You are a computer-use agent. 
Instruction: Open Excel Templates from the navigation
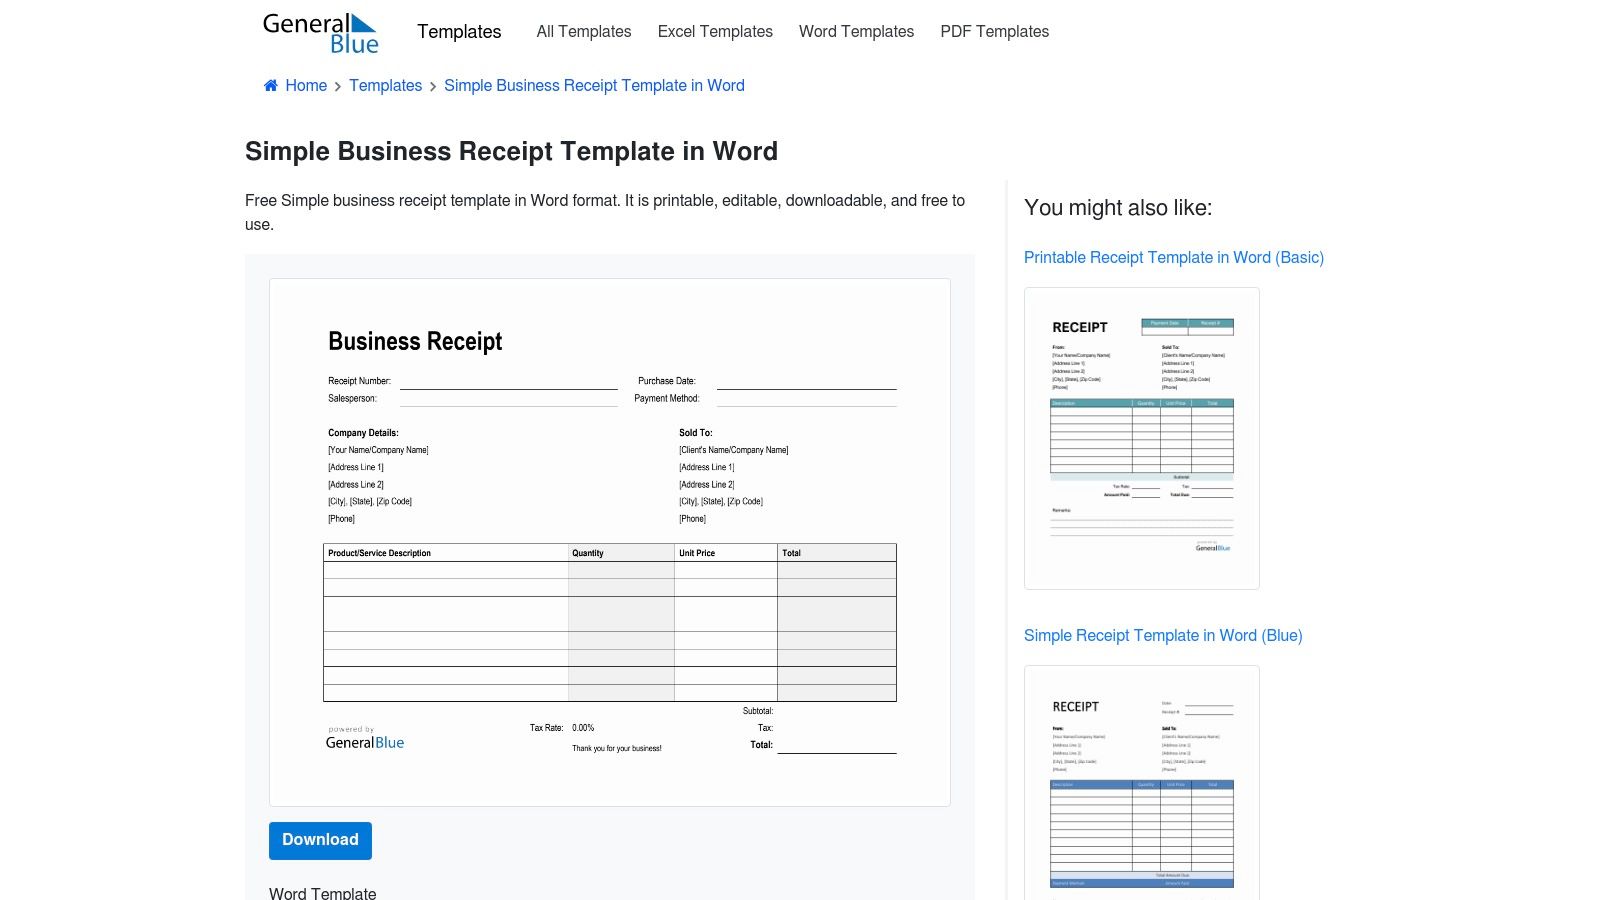714,31
